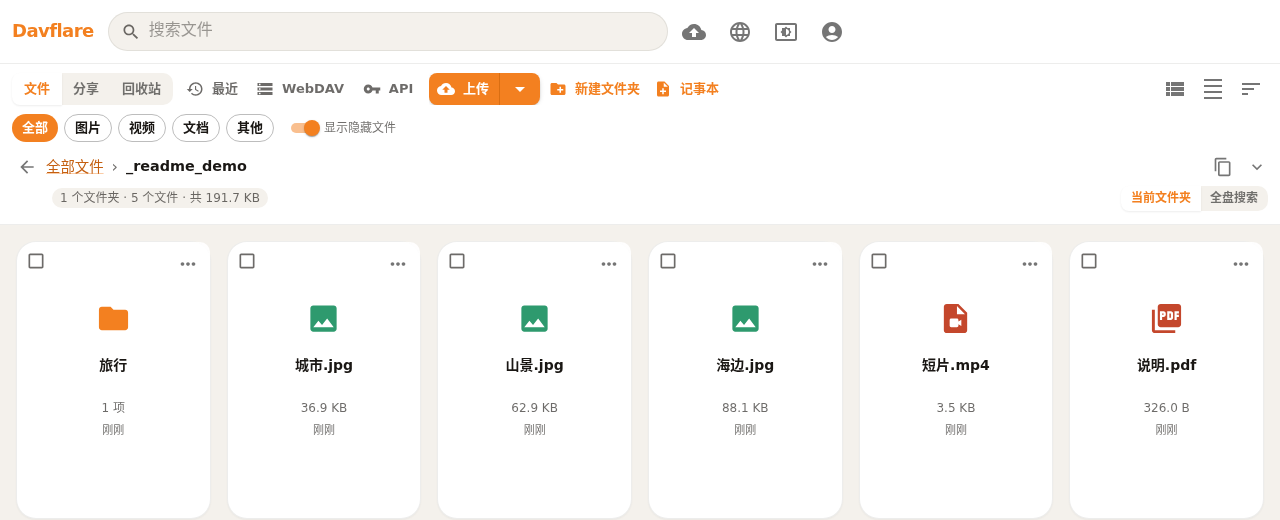Click the folder summary 共 191.7 KB text
Screen dimensions: 1280x520
[x=225, y=198]
